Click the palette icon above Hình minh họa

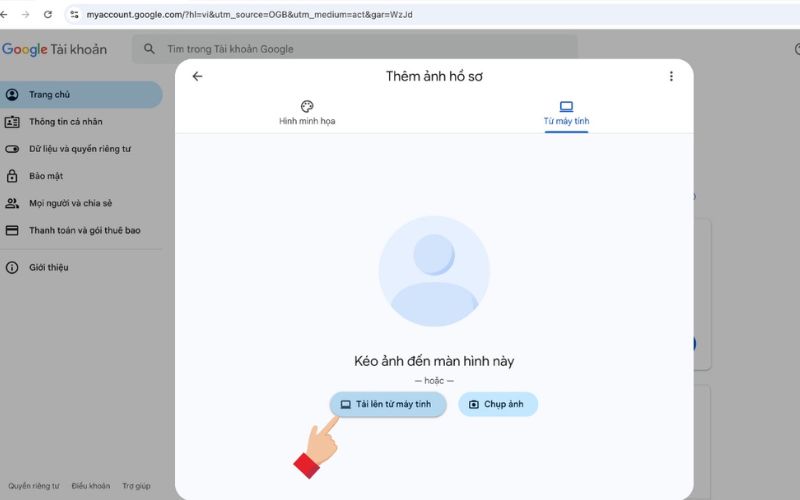[x=307, y=106]
